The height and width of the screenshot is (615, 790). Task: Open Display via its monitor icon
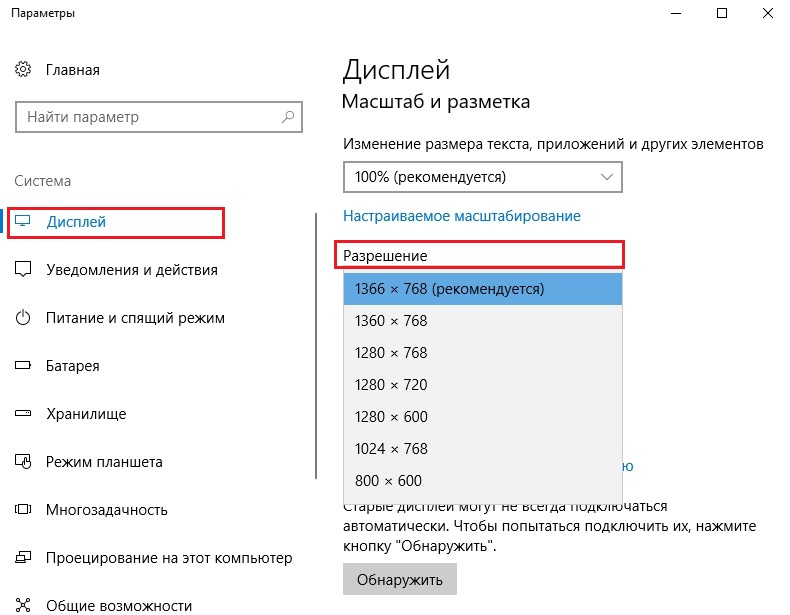(x=23, y=221)
